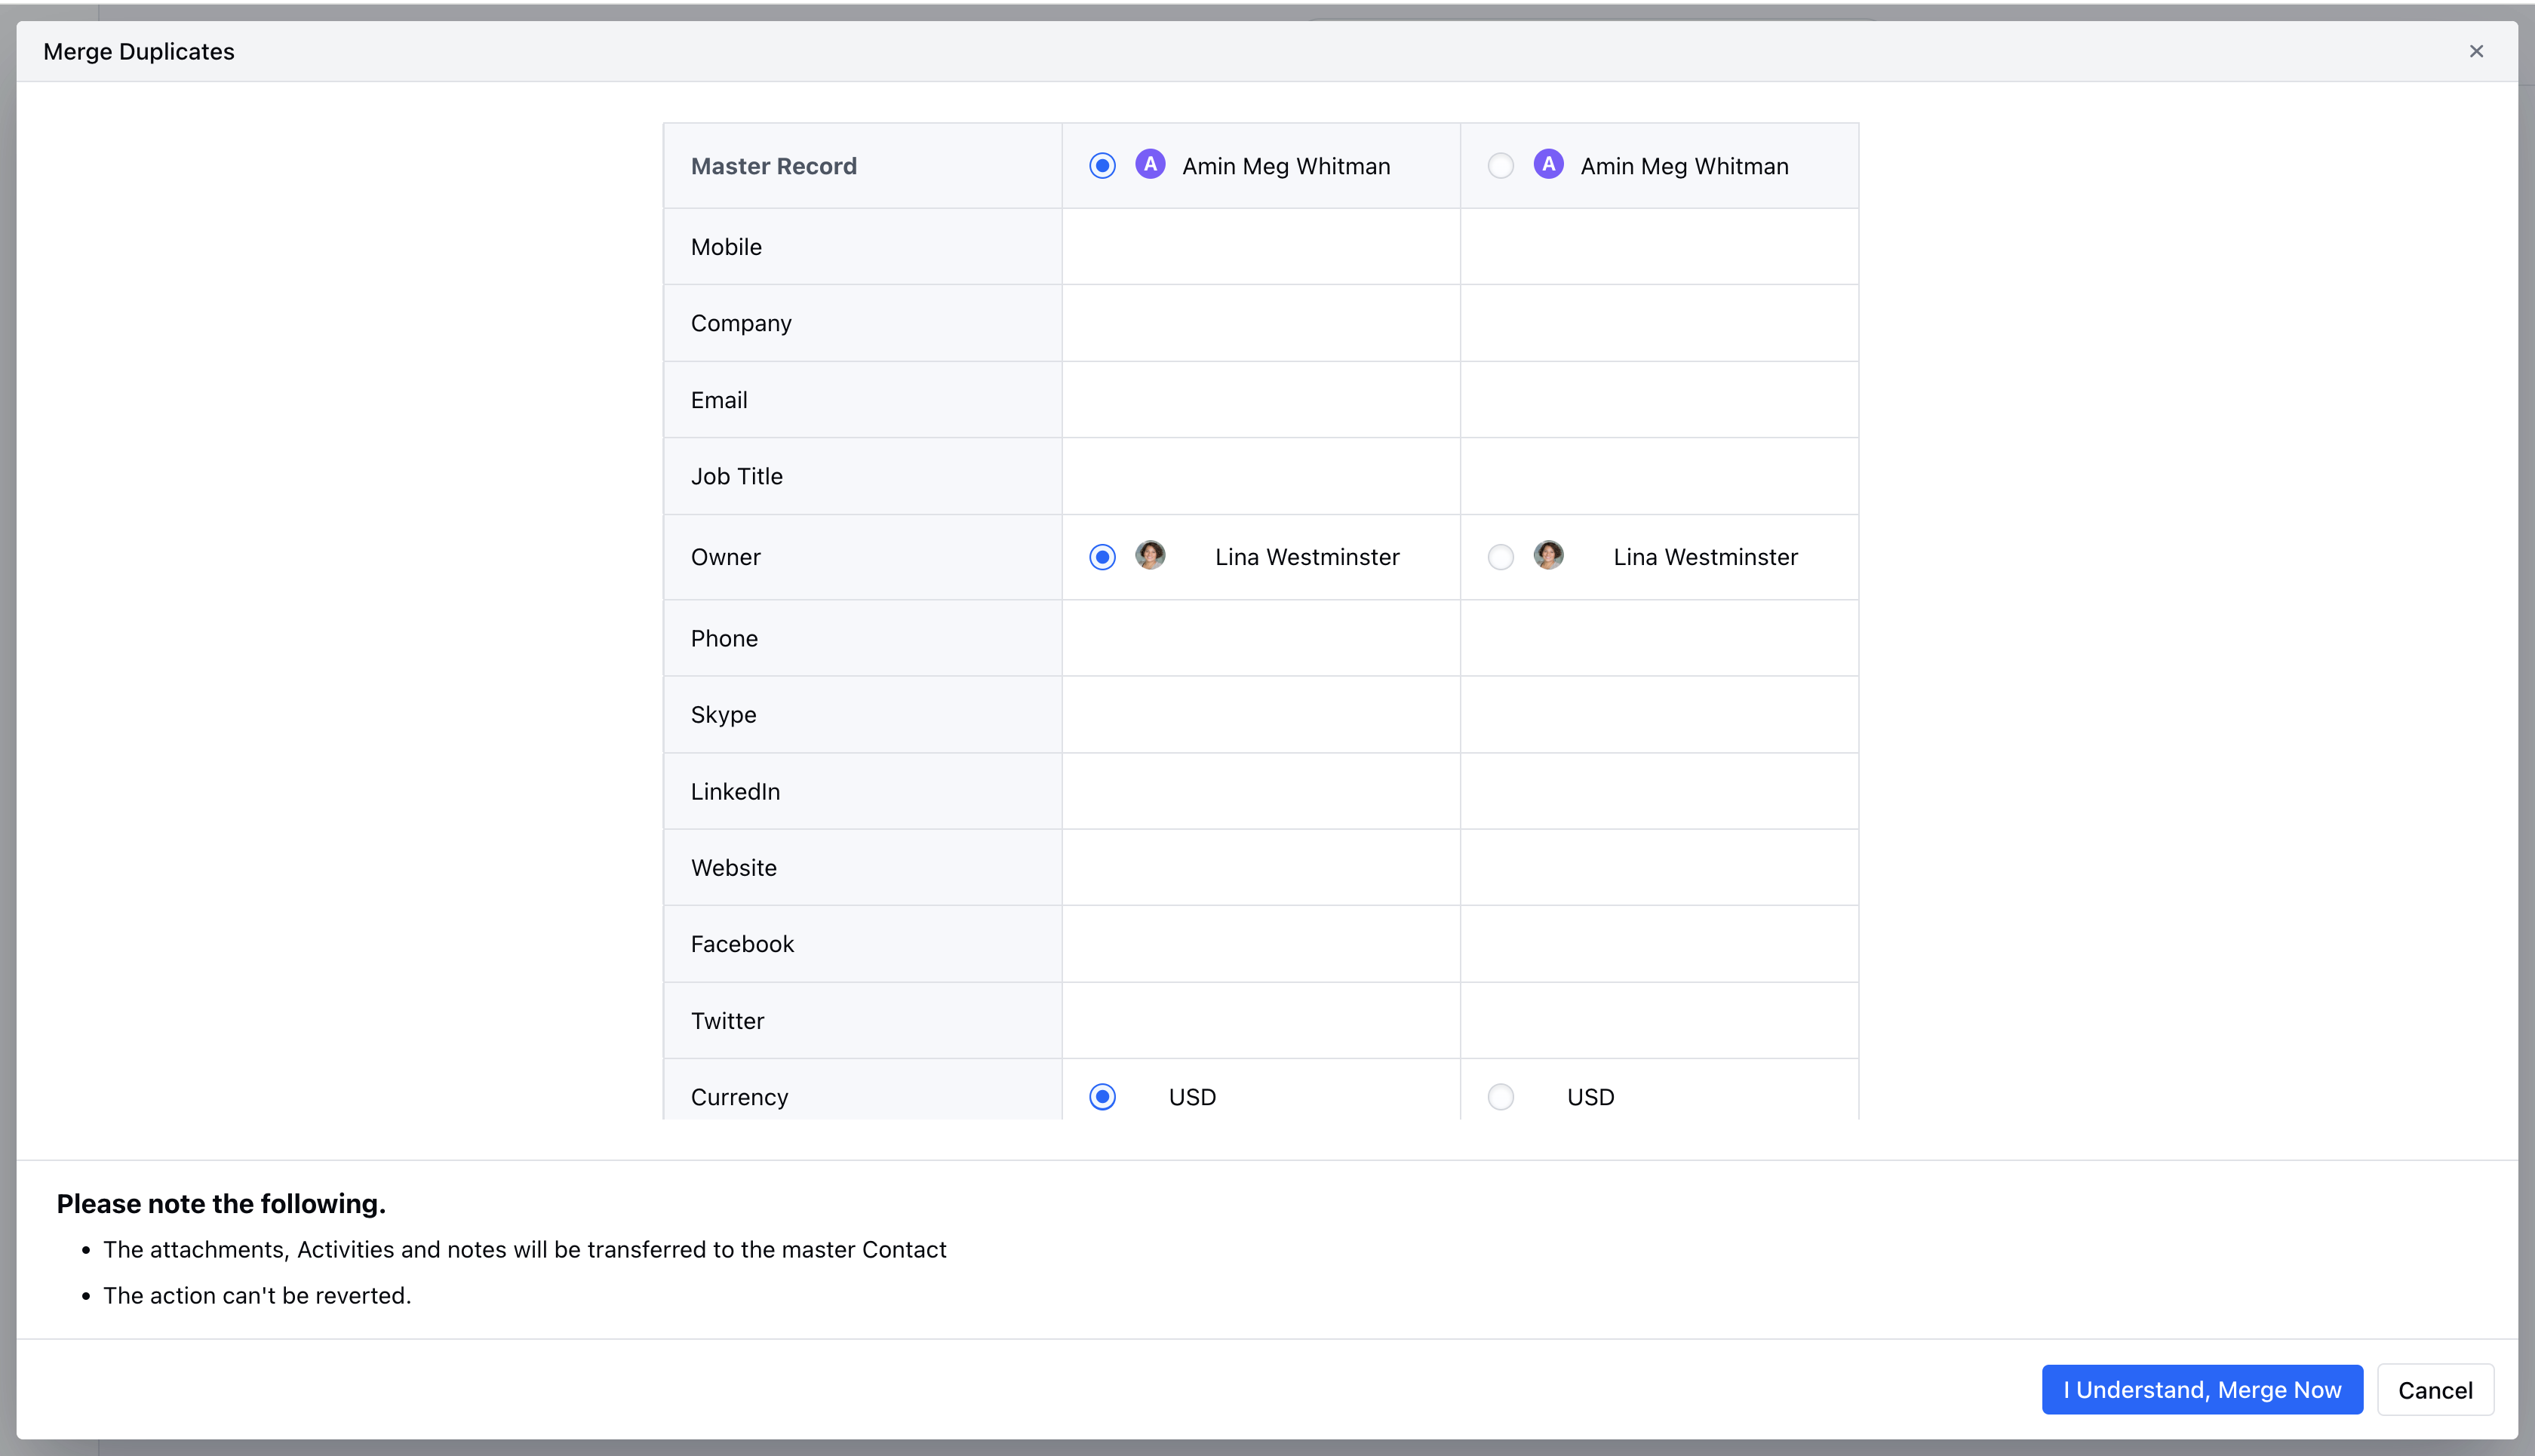Click the Email row label
Viewport: 2535px width, 1456px height.
pyautogui.click(x=718, y=400)
